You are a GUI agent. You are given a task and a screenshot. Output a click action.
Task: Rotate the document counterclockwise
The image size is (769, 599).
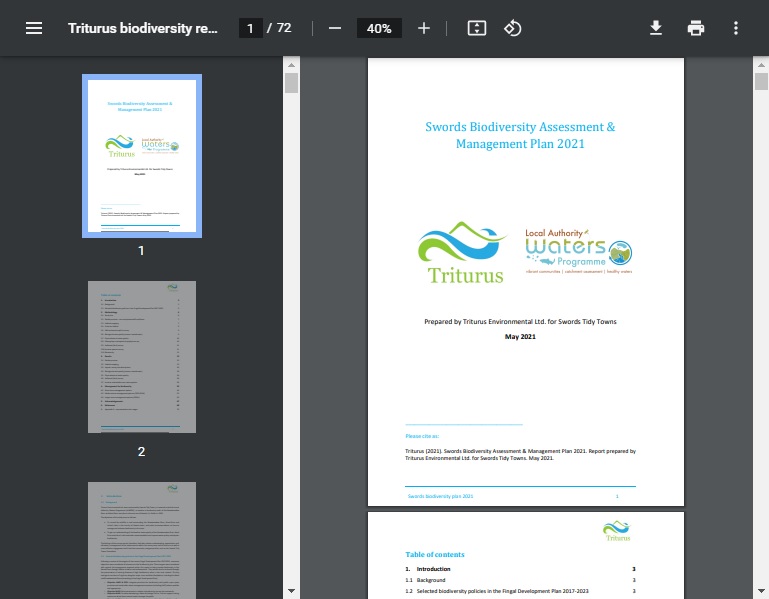(513, 28)
